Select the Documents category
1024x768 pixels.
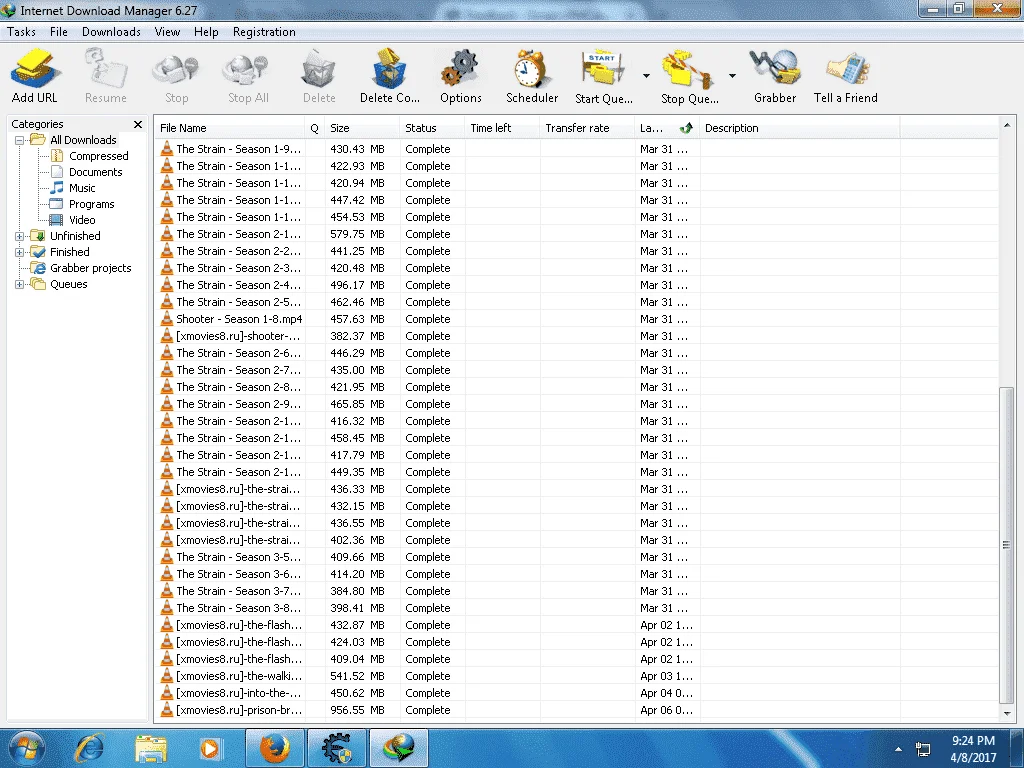coord(95,172)
